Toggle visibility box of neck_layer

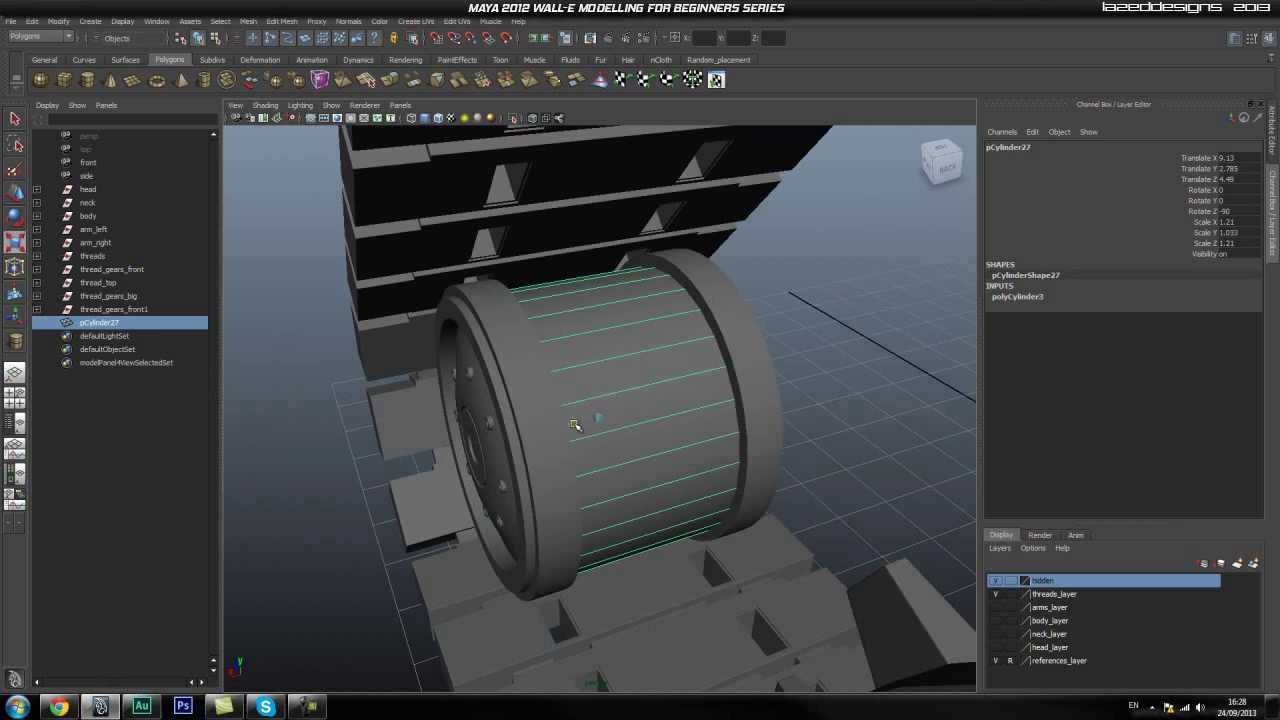[x=995, y=634]
